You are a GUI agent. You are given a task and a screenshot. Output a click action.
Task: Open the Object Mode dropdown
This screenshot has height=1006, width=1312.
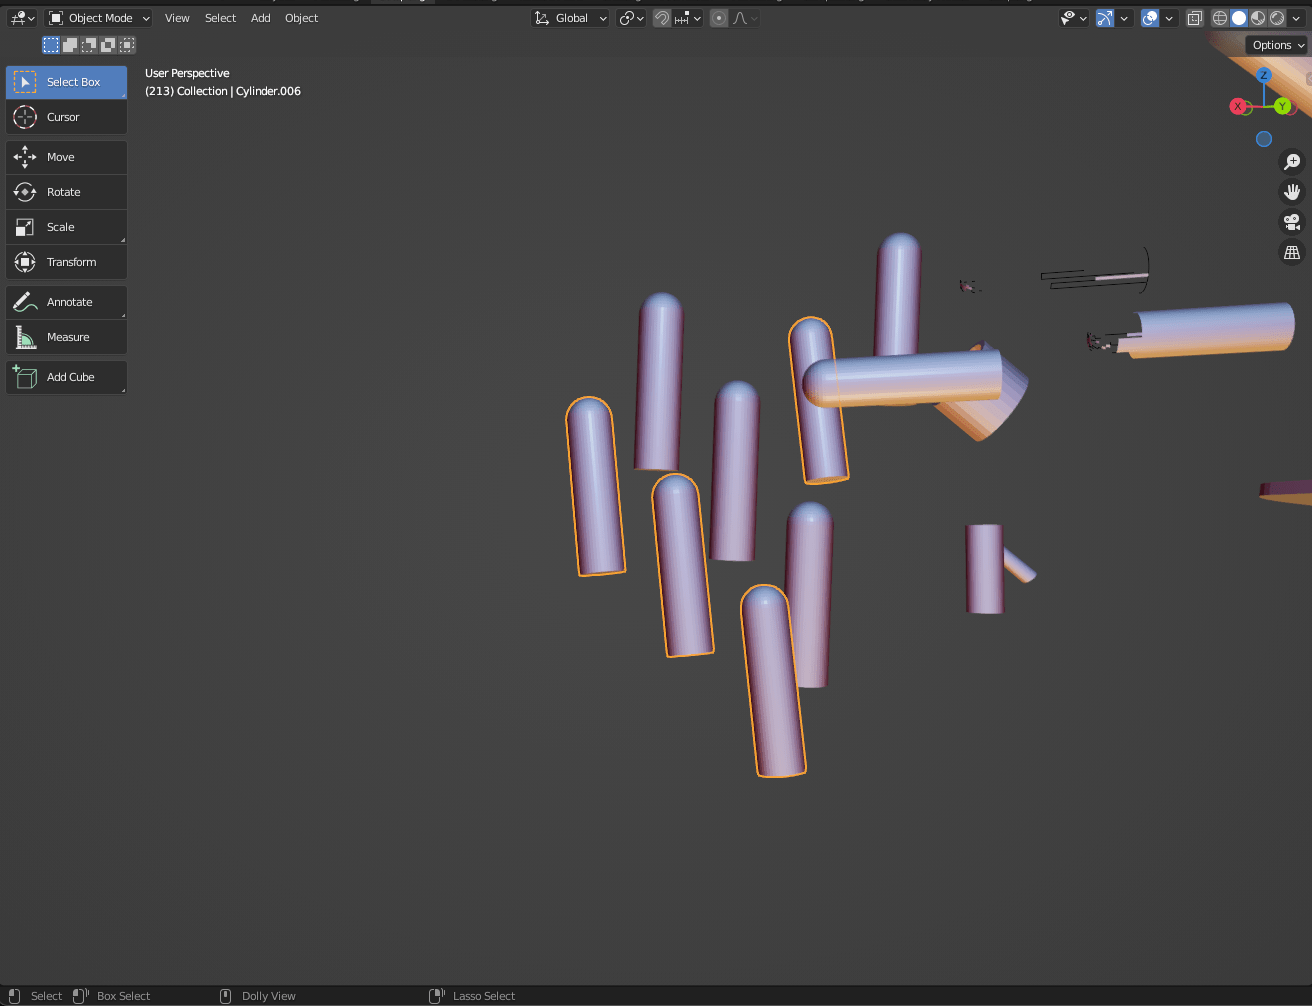(97, 17)
